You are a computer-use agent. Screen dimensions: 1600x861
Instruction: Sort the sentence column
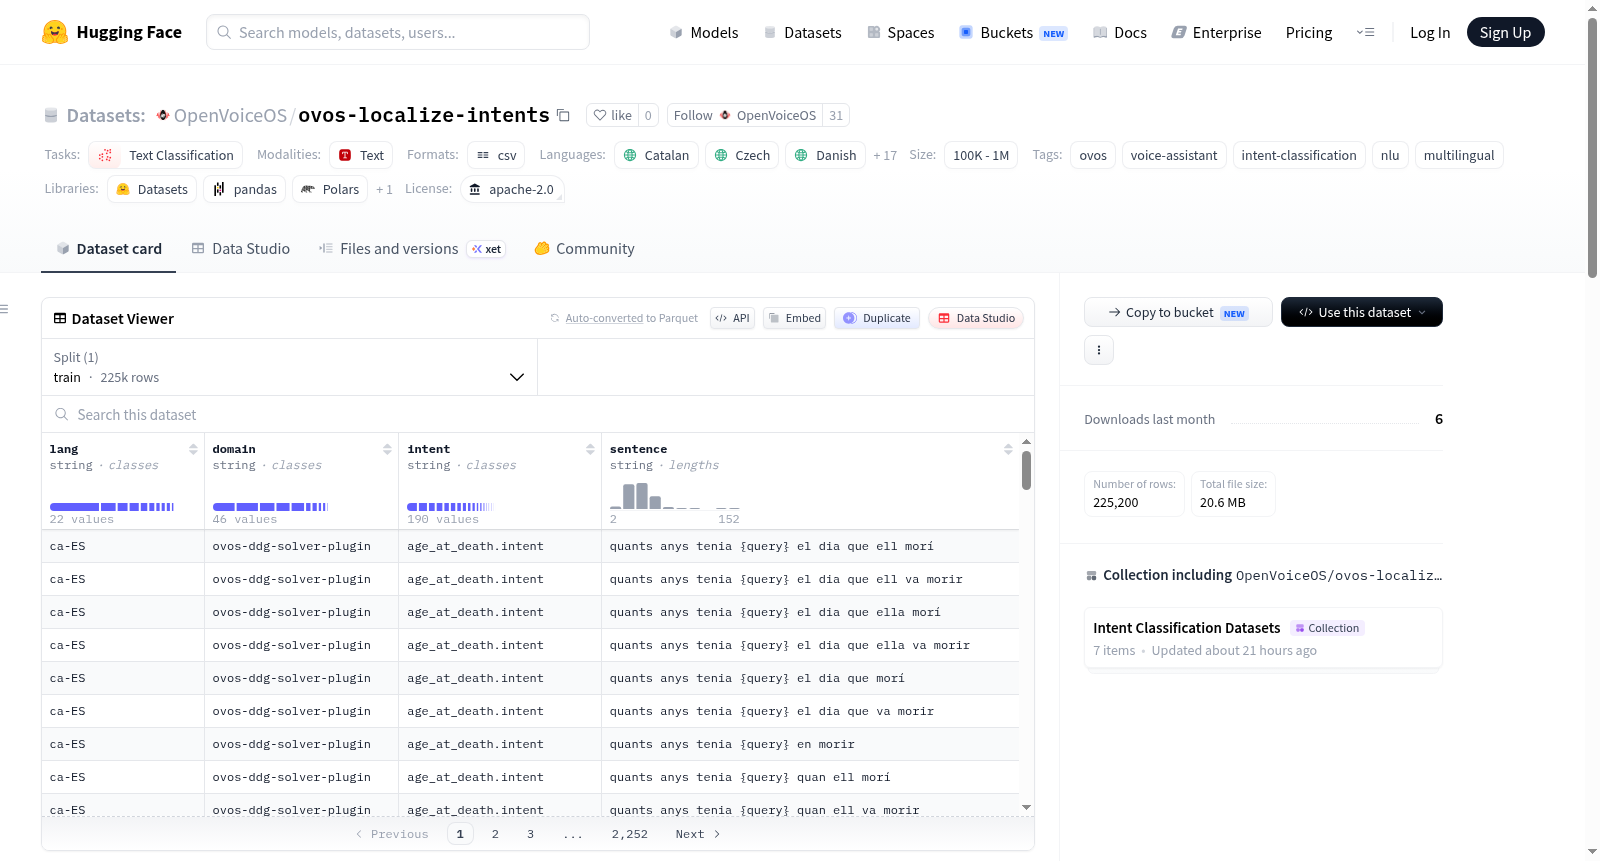tap(1008, 449)
